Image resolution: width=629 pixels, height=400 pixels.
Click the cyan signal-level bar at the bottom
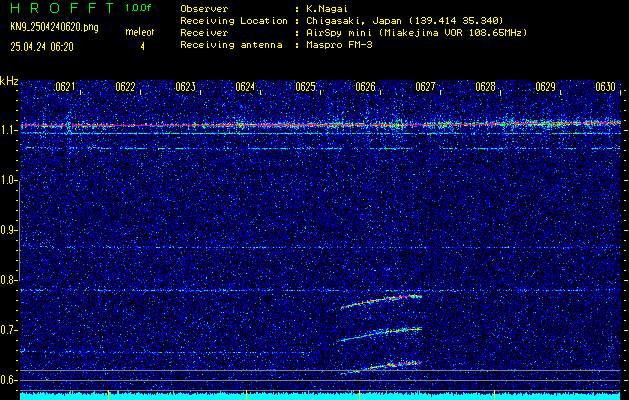click(320, 396)
